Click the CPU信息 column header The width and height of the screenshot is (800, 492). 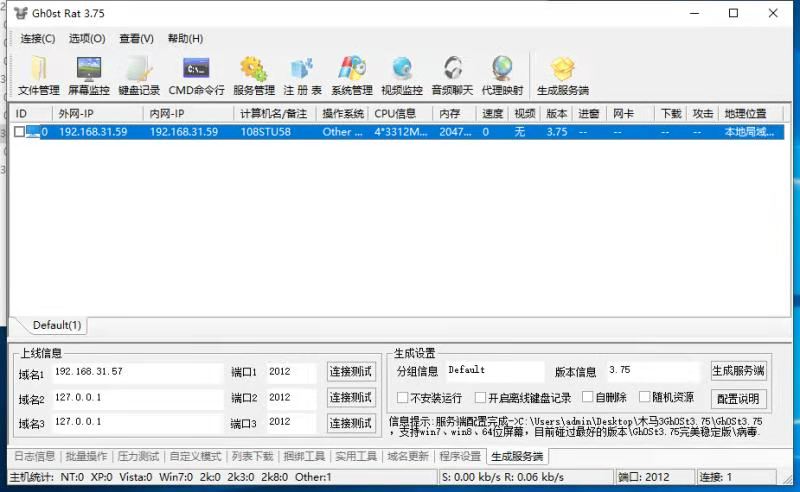point(401,114)
